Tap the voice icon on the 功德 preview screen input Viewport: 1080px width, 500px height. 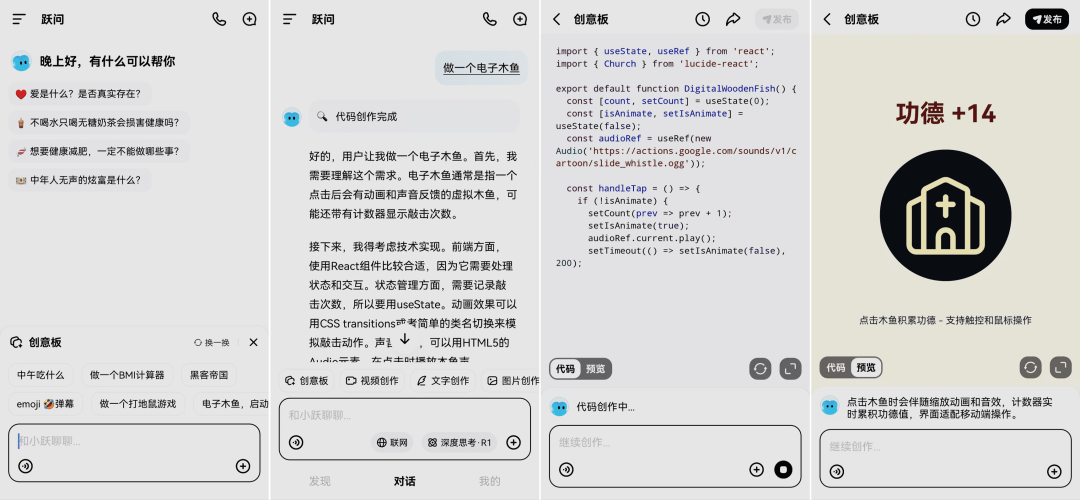point(837,472)
